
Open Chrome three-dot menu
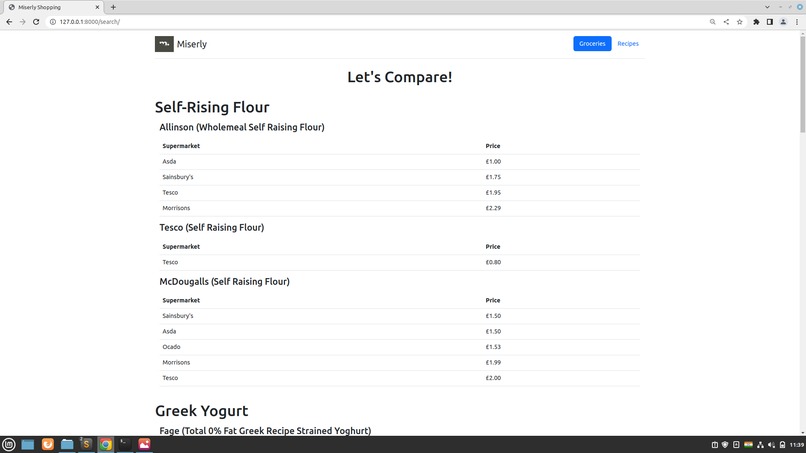point(797,22)
